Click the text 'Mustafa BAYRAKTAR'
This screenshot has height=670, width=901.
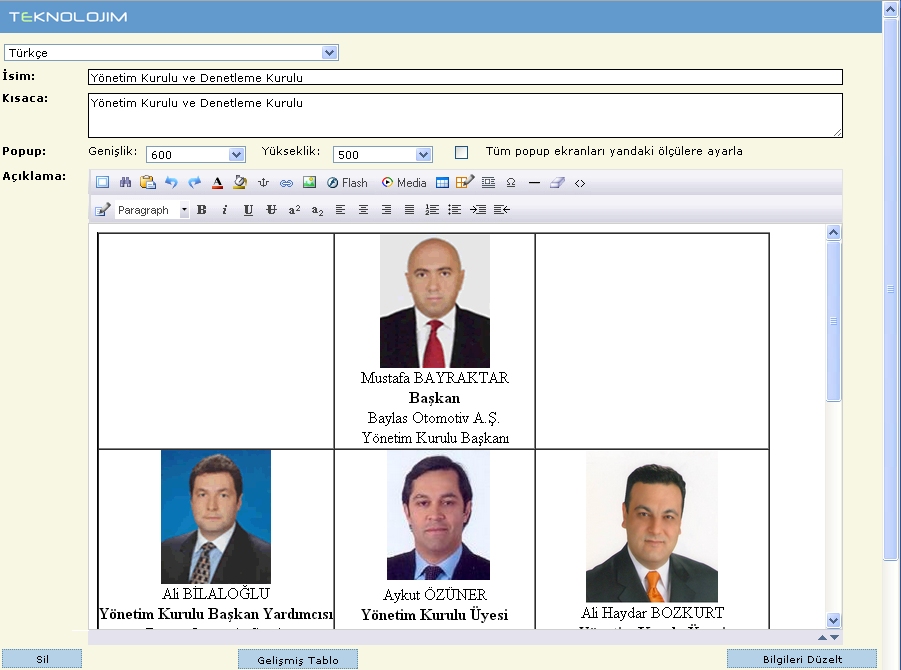click(434, 378)
